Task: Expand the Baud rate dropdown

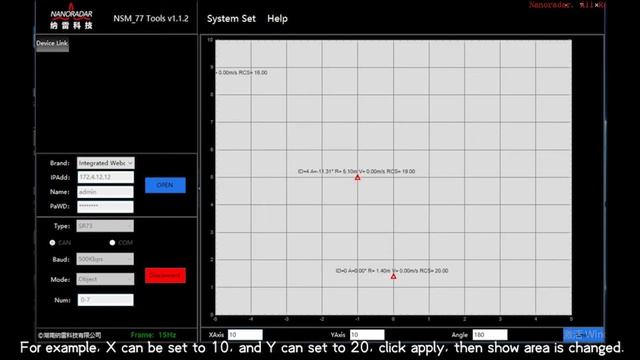Action: pyautogui.click(x=105, y=259)
